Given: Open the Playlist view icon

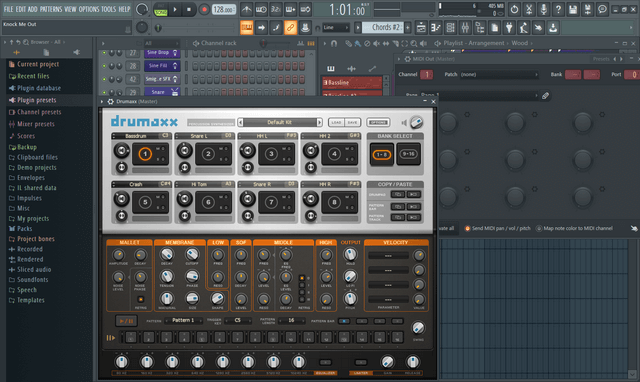Looking at the screenshot, I should coord(421,28).
